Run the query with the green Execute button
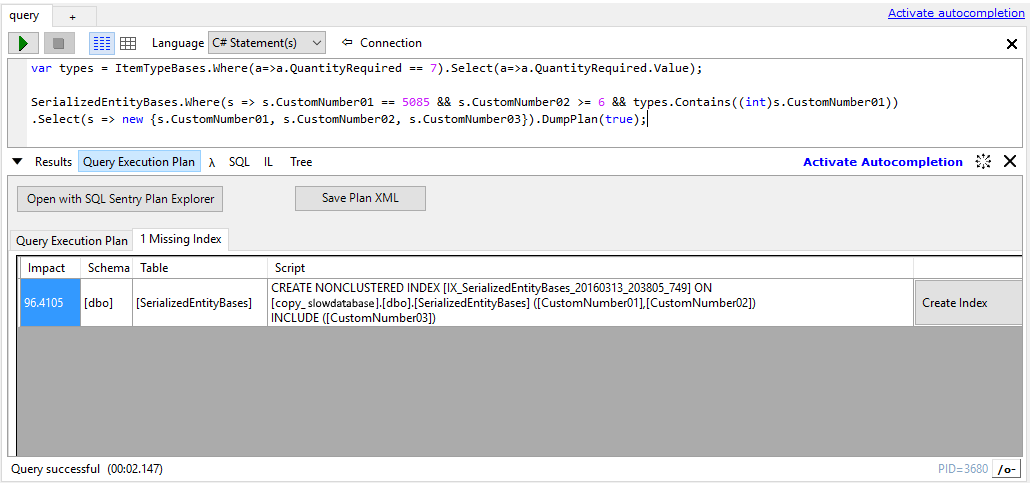 (24, 43)
